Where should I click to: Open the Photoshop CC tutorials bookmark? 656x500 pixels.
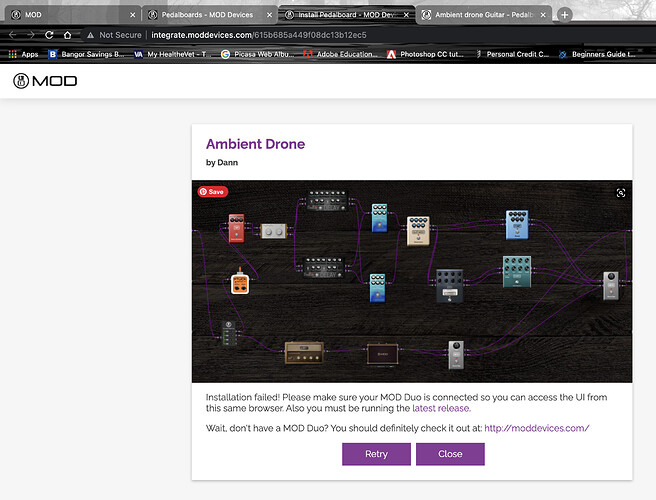(x=425, y=54)
